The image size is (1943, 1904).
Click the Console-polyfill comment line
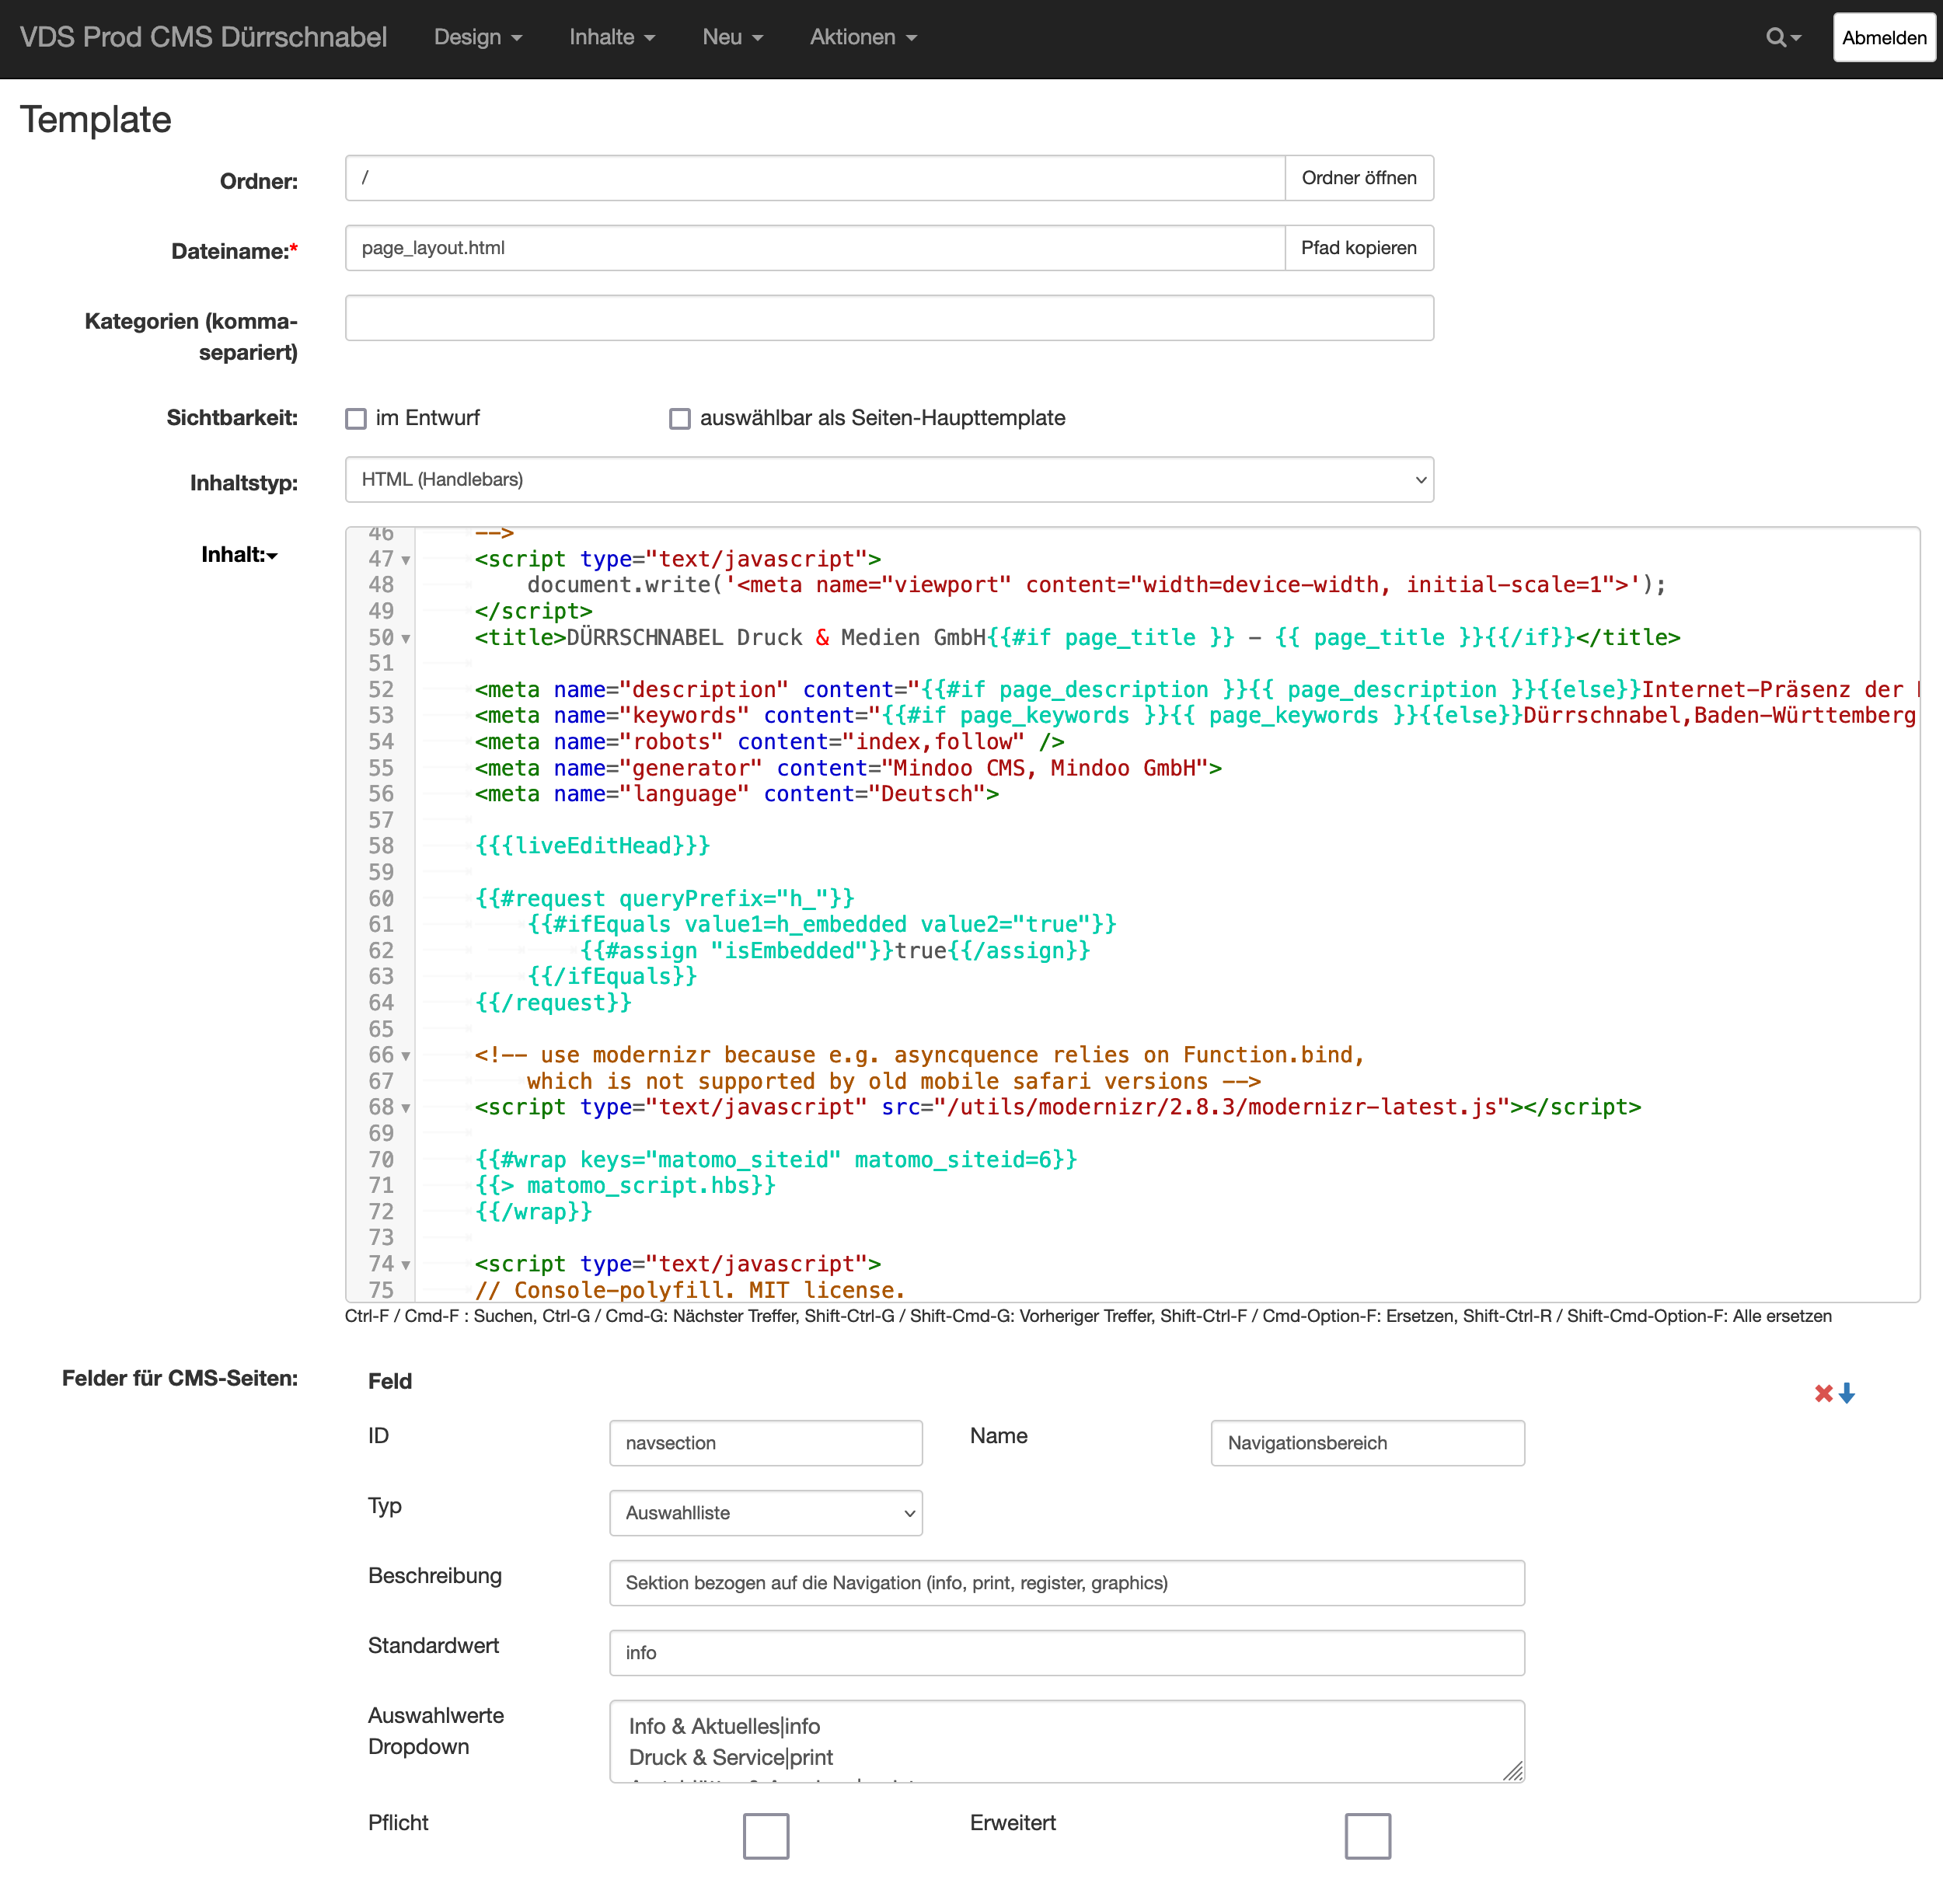[690, 1291]
